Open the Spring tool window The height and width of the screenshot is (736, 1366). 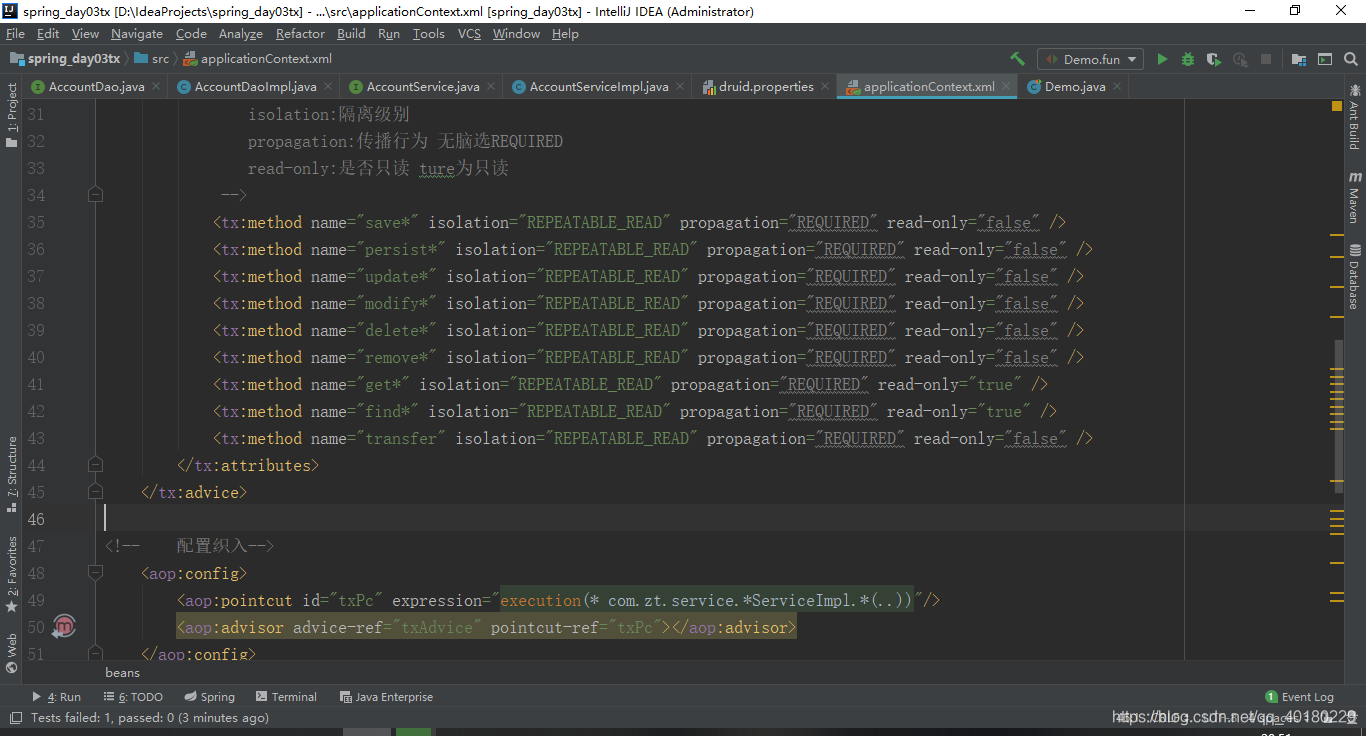point(210,697)
